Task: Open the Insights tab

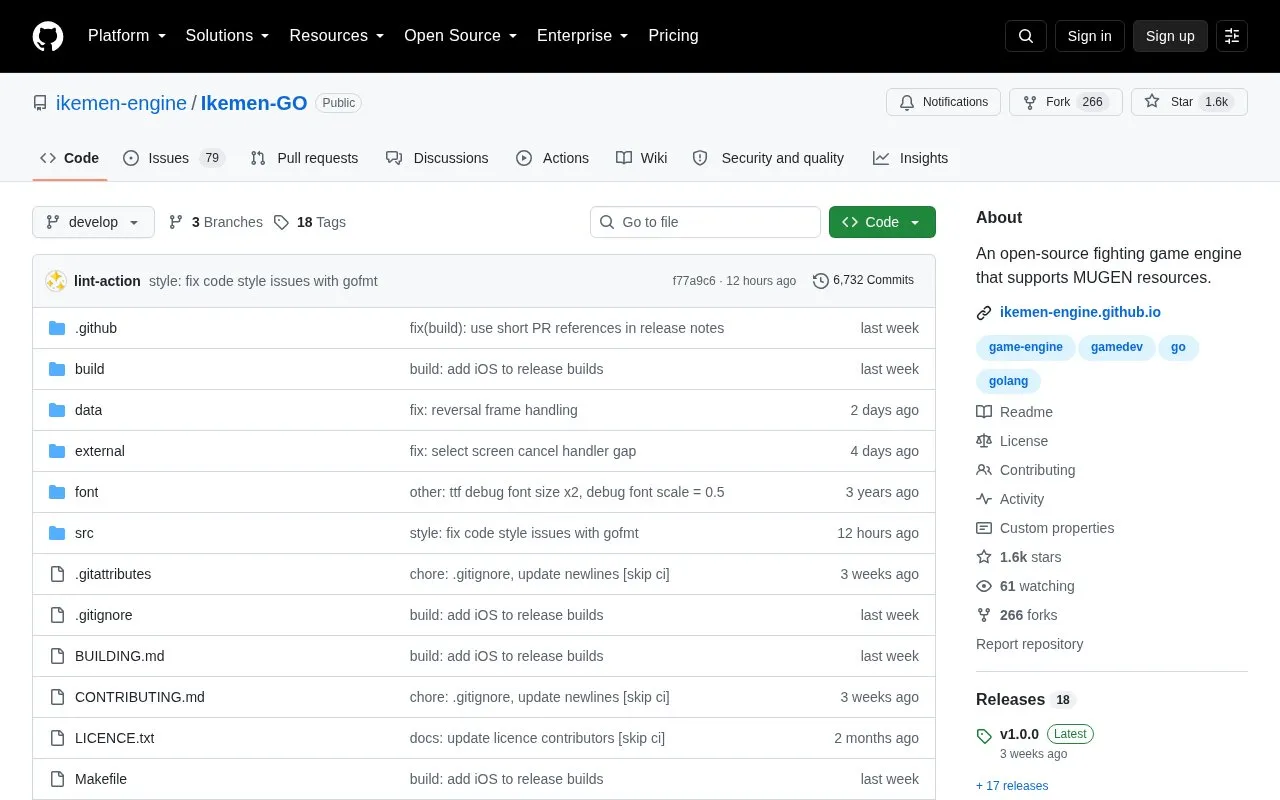Action: pyautogui.click(x=910, y=158)
